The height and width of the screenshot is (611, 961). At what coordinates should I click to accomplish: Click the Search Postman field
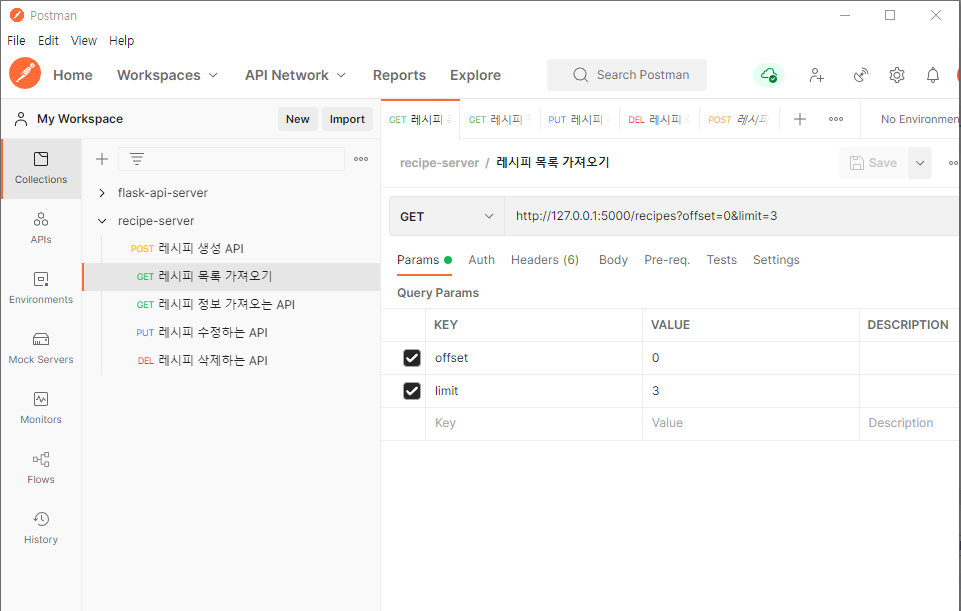click(626, 75)
